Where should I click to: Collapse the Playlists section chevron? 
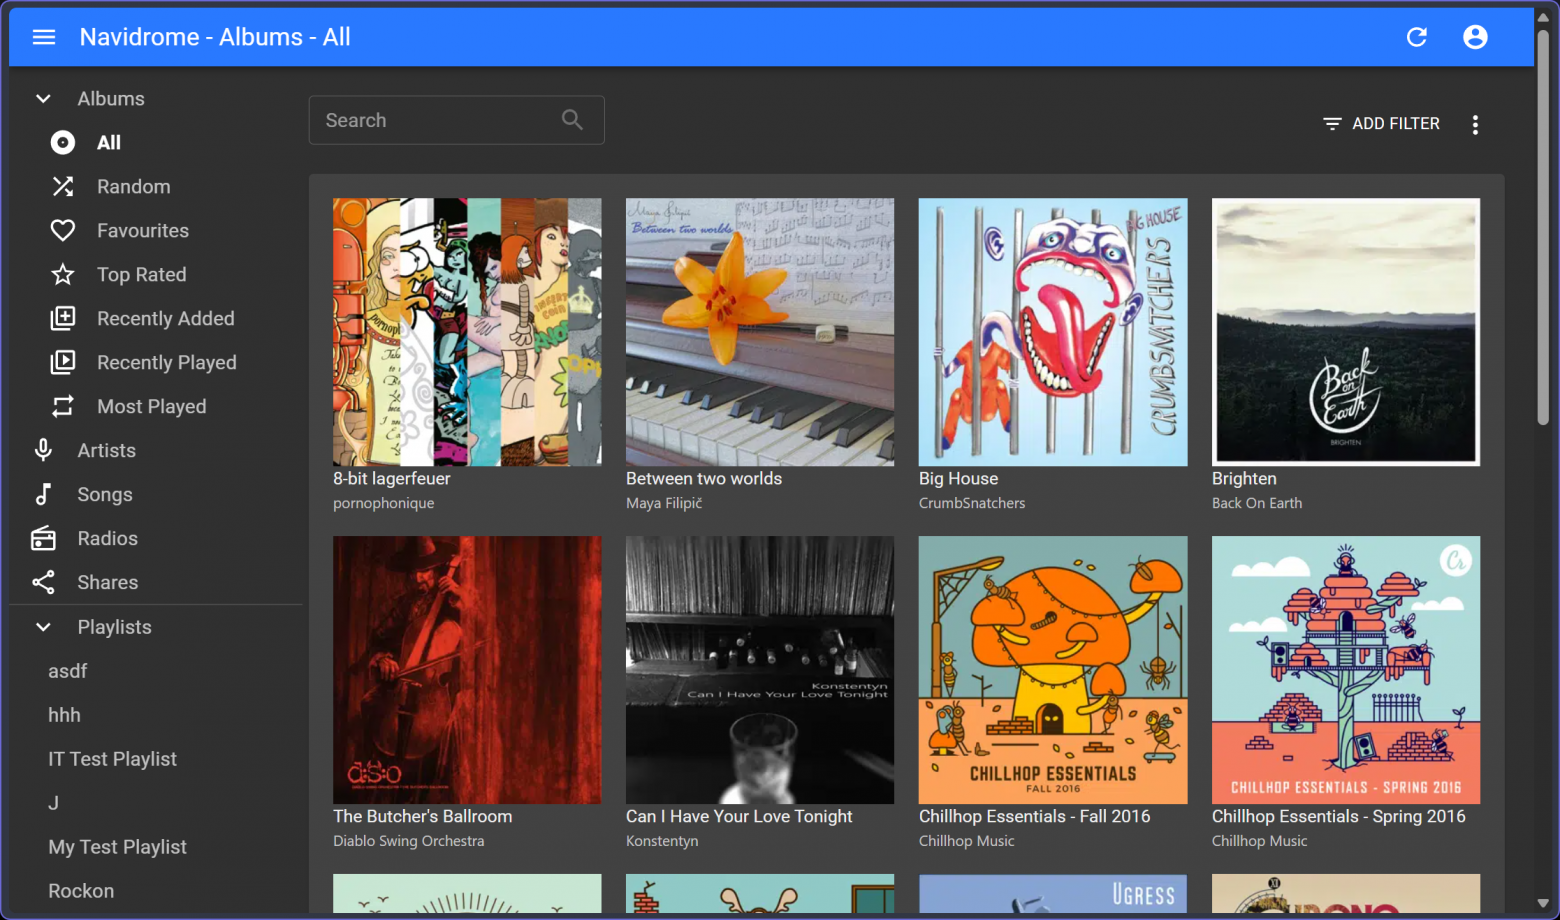tap(43, 627)
